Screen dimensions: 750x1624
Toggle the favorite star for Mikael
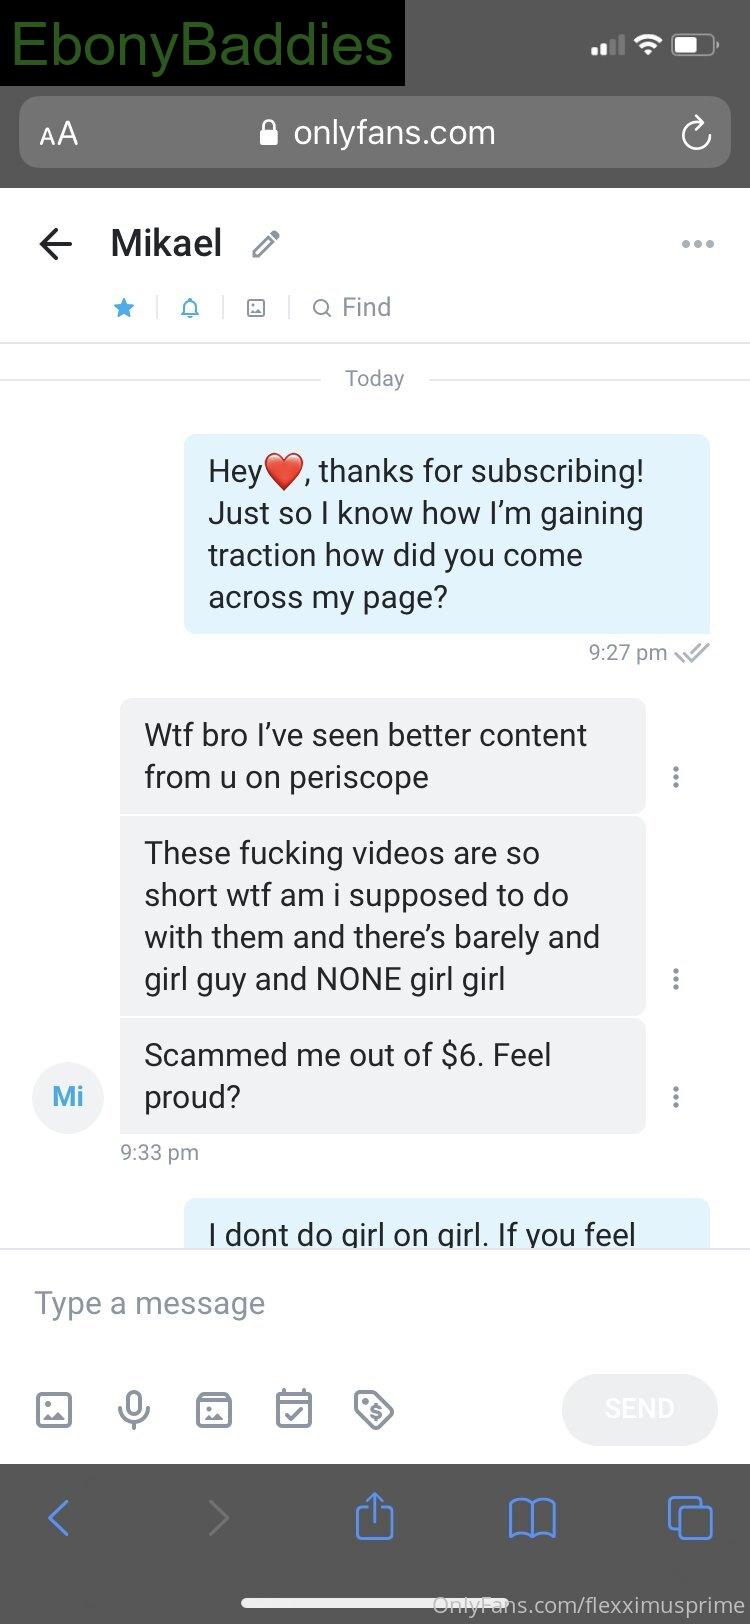click(124, 308)
